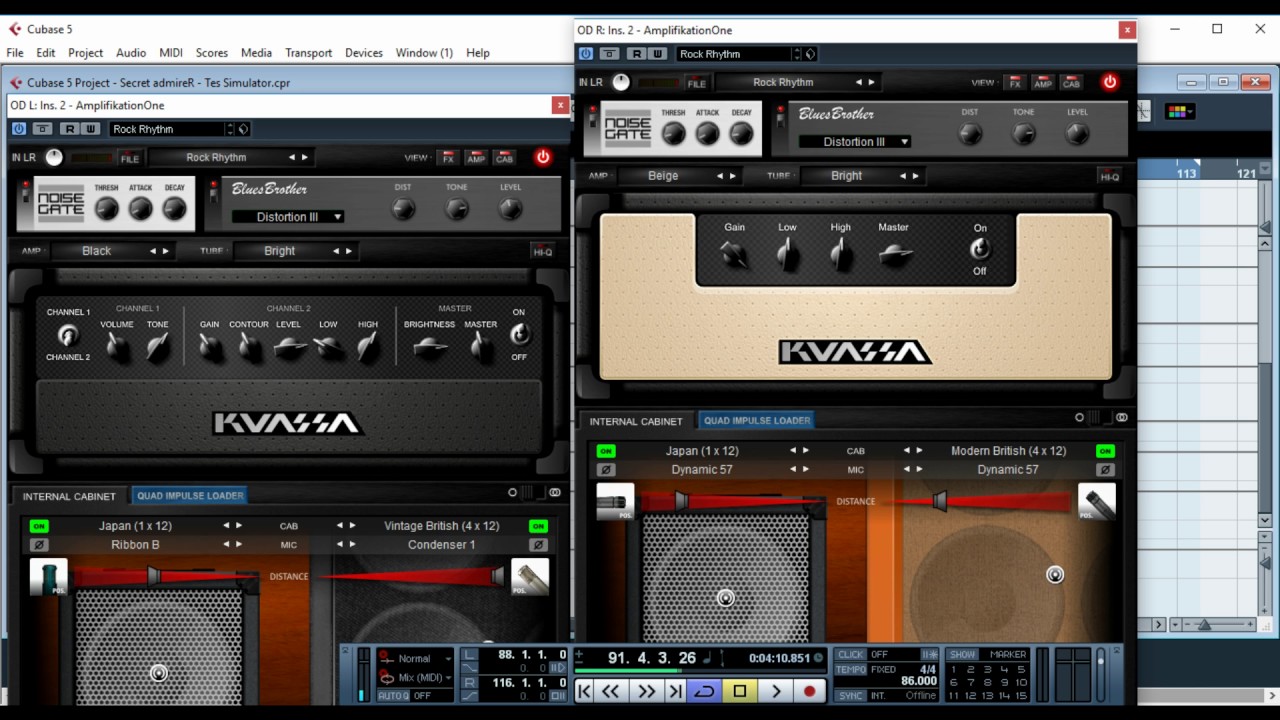Rewind using the transport rewind button
Screen dimensions: 1280x720
pos(610,690)
